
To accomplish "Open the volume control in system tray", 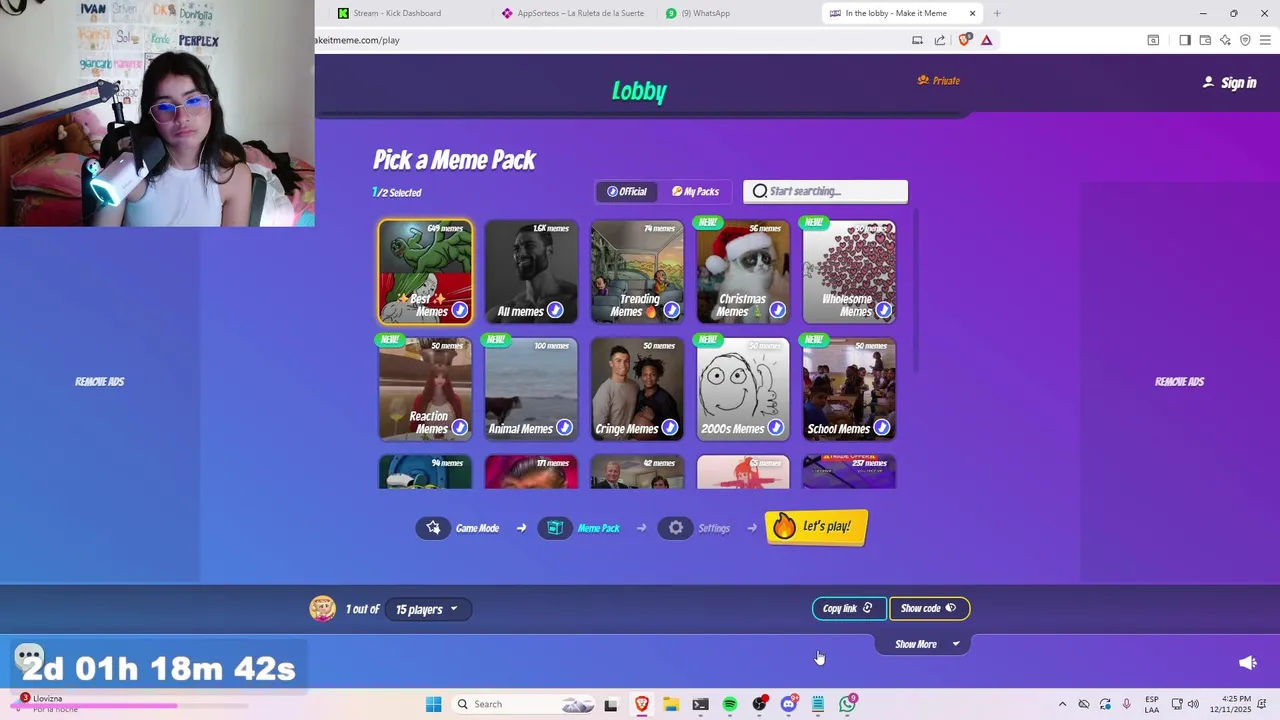I will tap(1193, 704).
